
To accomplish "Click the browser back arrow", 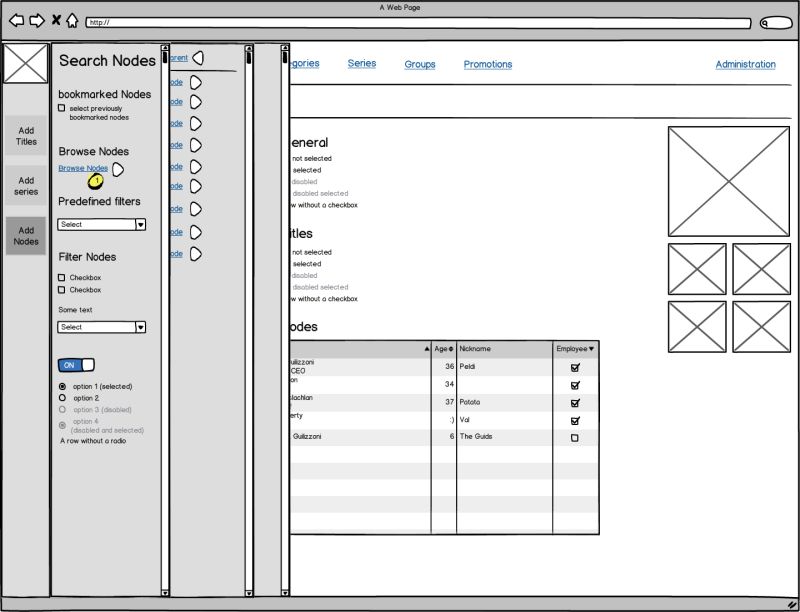I will (x=17, y=20).
